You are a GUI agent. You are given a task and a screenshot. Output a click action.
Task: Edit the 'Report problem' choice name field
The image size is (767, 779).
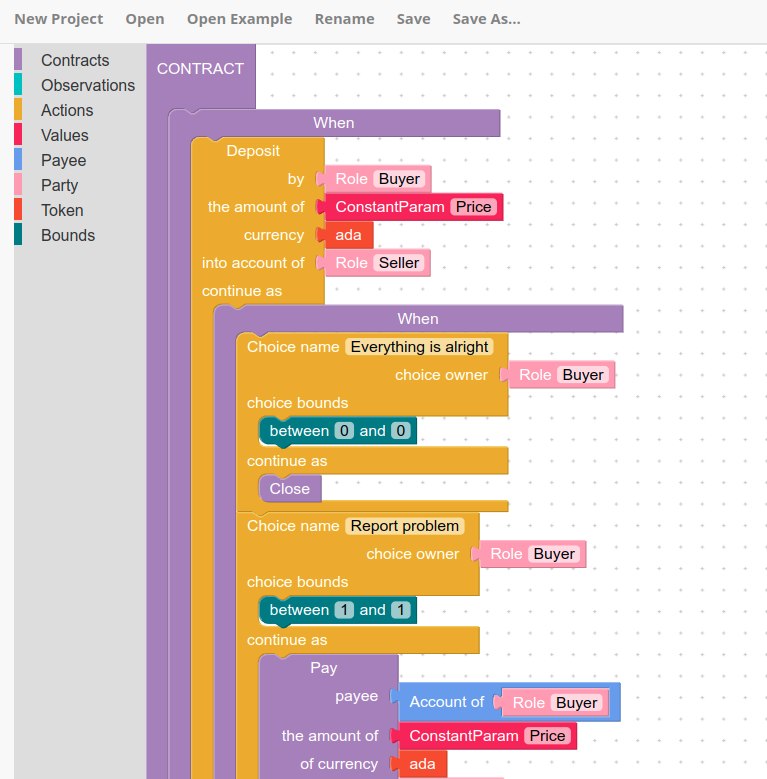404,526
